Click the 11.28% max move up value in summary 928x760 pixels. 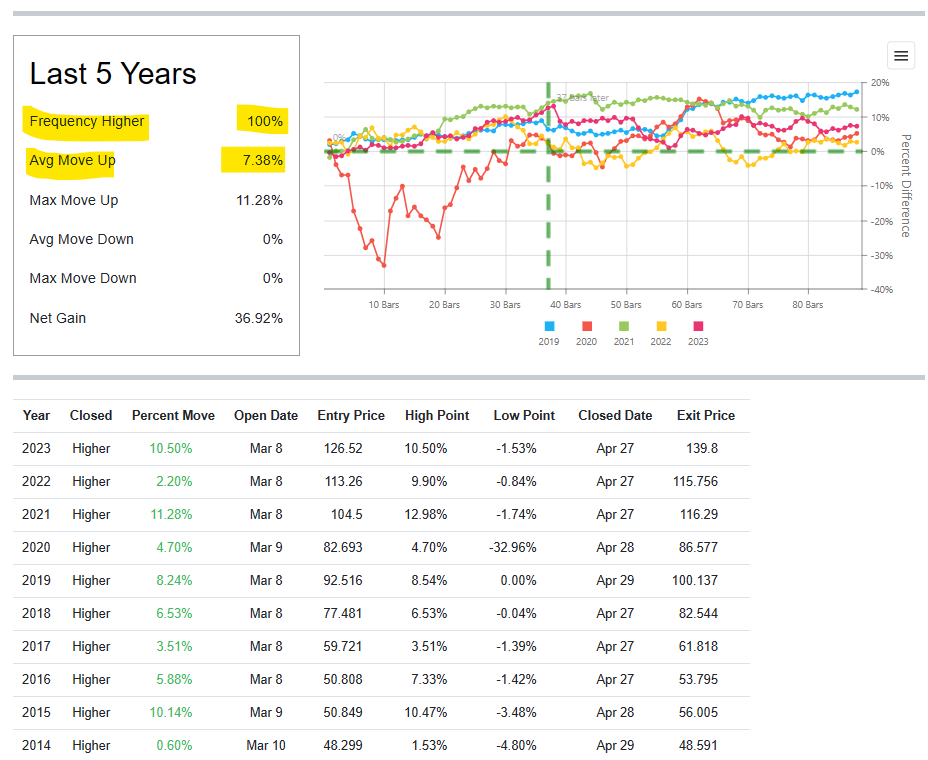pyautogui.click(x=259, y=201)
